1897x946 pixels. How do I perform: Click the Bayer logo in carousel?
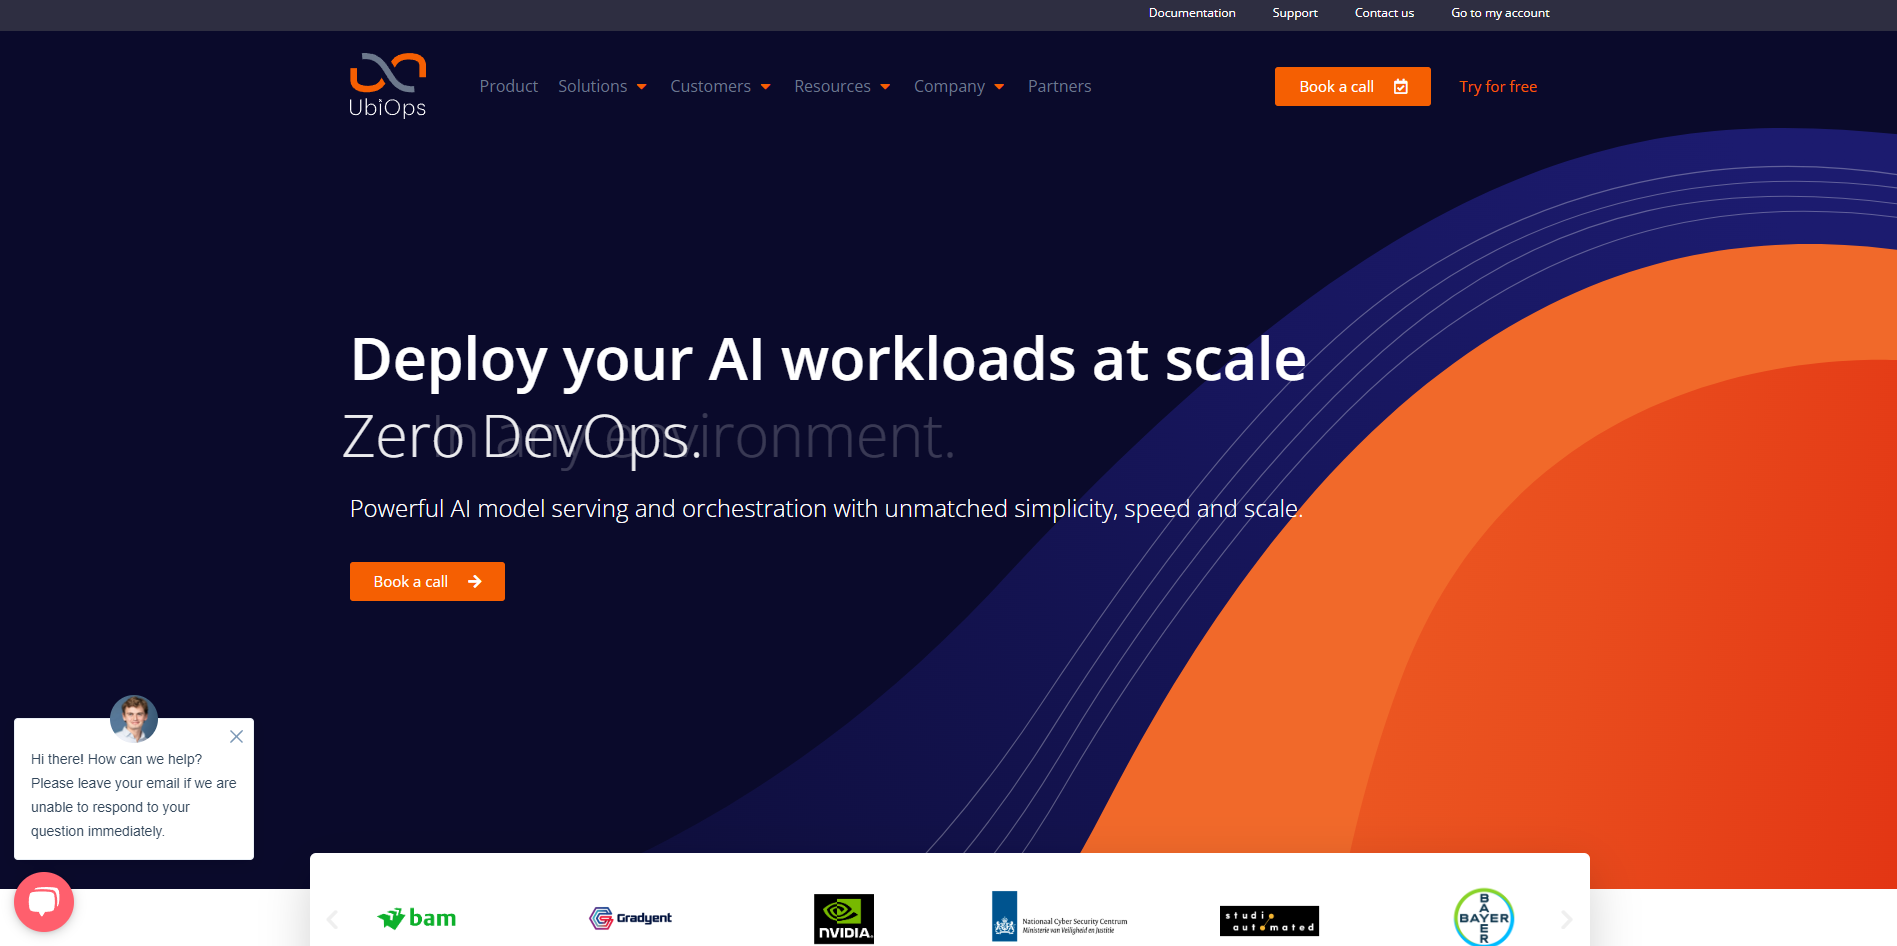pos(1483,917)
